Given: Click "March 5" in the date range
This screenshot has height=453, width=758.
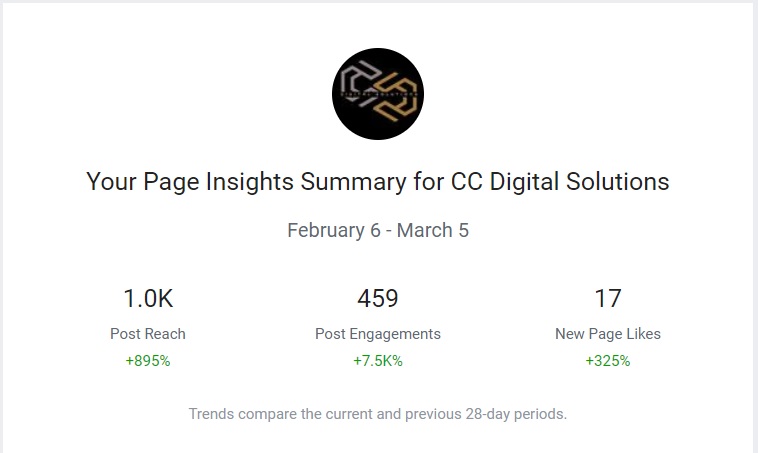Looking at the screenshot, I should [x=433, y=230].
